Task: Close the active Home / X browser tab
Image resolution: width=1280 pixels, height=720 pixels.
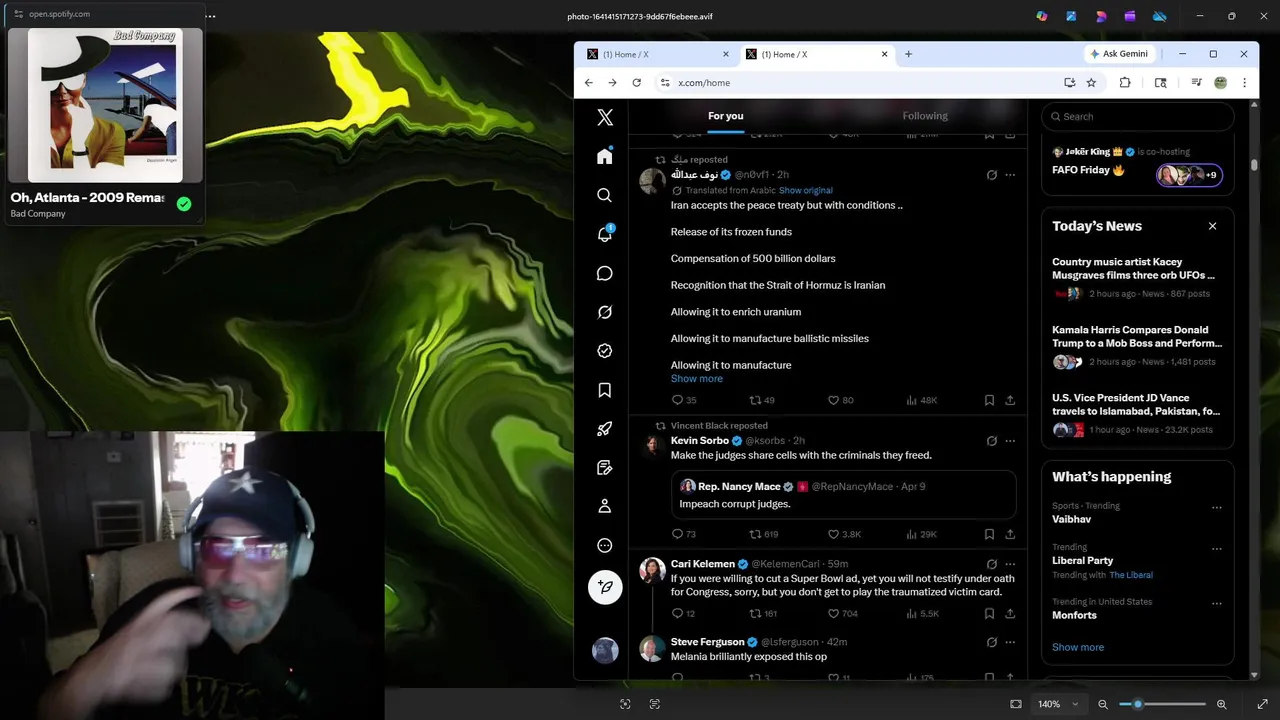Action: 884,54
